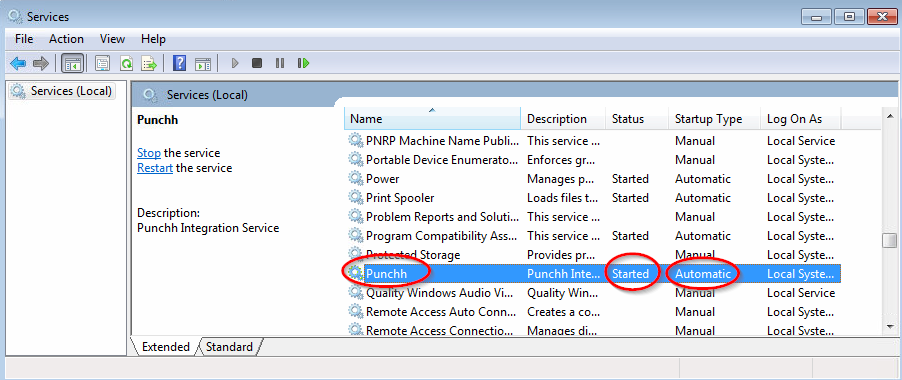Switch to the Extended tab

pos(166,347)
